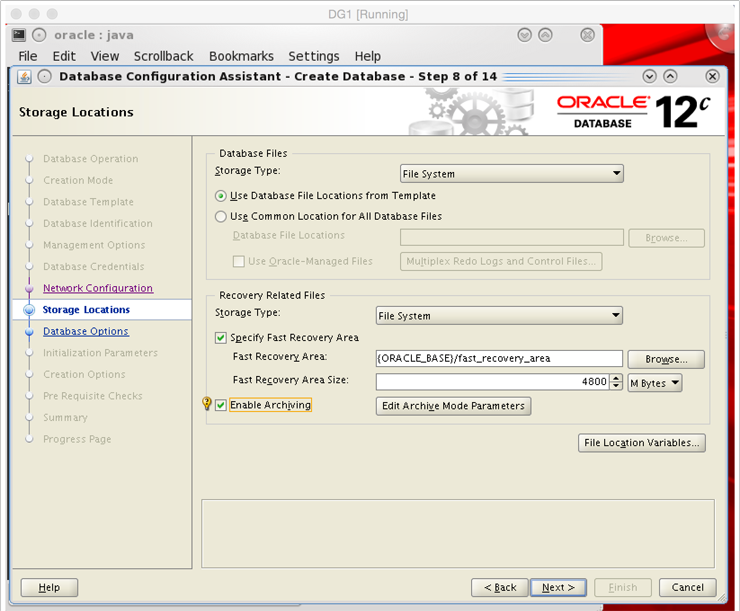This screenshot has width=740, height=611.
Task: Click Management Options step in sidebar
Action: click(x=94, y=245)
